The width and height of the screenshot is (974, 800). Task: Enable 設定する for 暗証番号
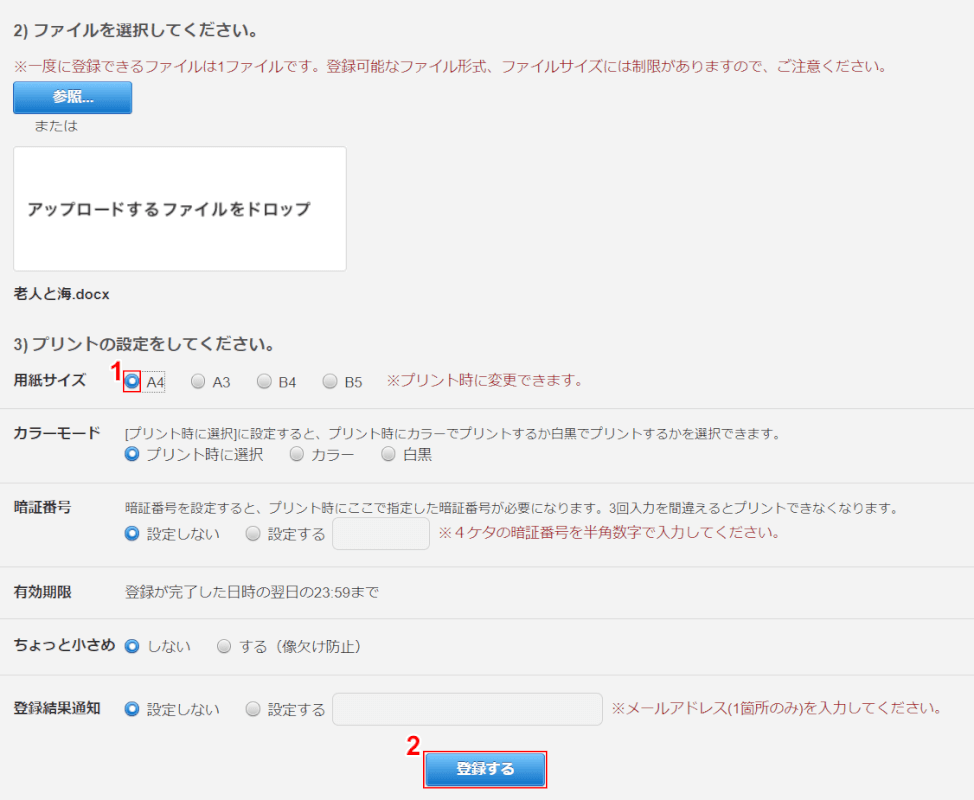click(253, 534)
